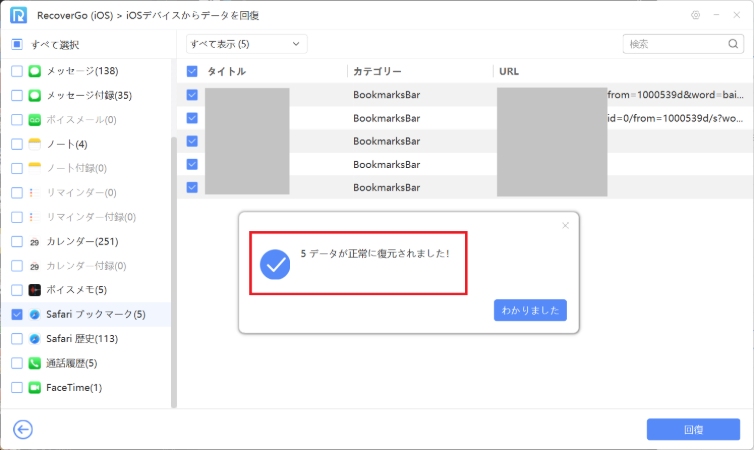Click 5 データが正常に復元されました message
This screenshot has width=754, height=450.
375,253
